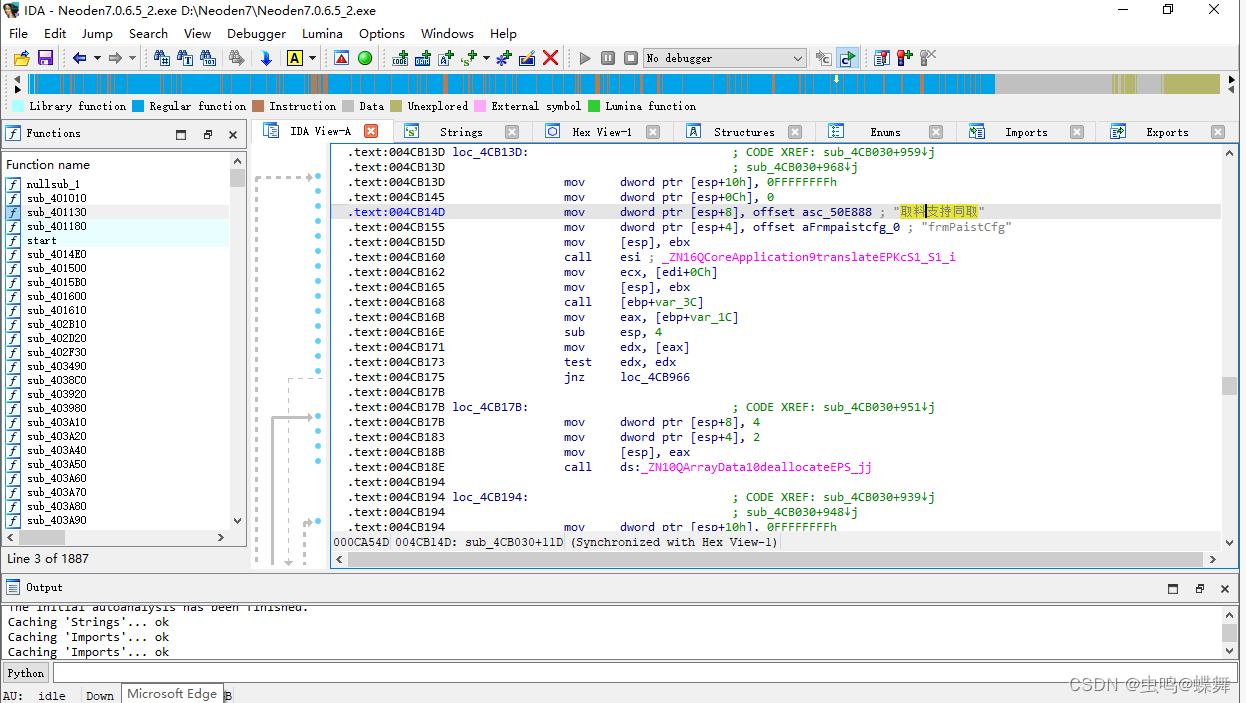Screen dimensions: 1246x703
Task: Switch to the Imports tab
Action: [x=1026, y=132]
